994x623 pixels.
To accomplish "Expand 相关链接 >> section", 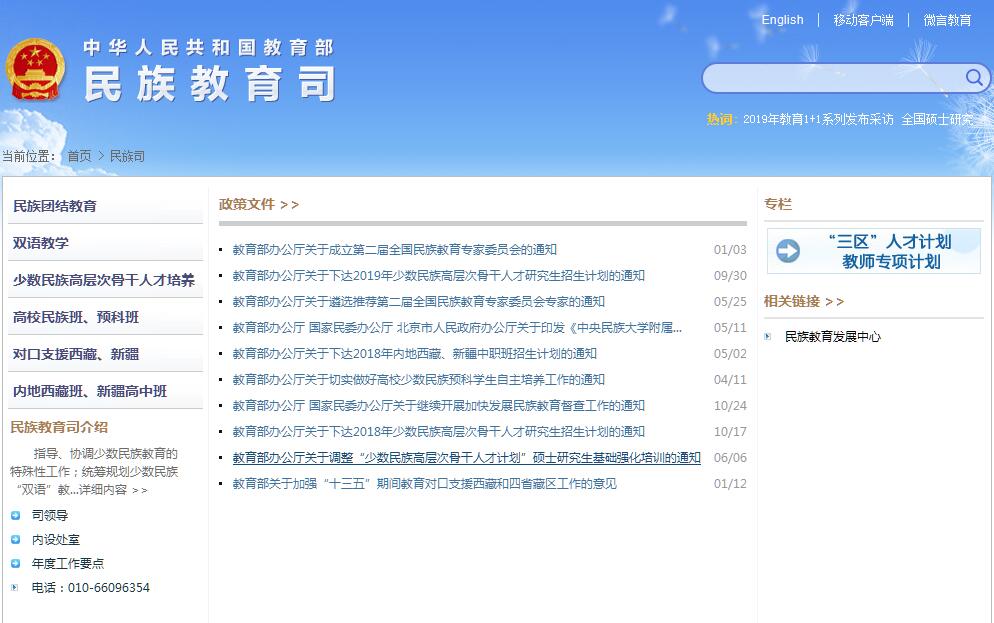I will coord(804,301).
